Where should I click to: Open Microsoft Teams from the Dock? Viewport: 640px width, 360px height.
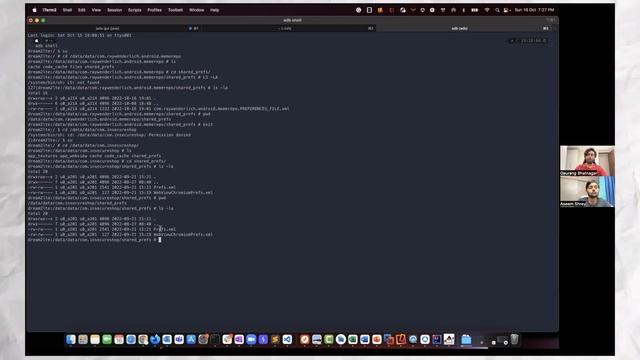click(x=179, y=339)
